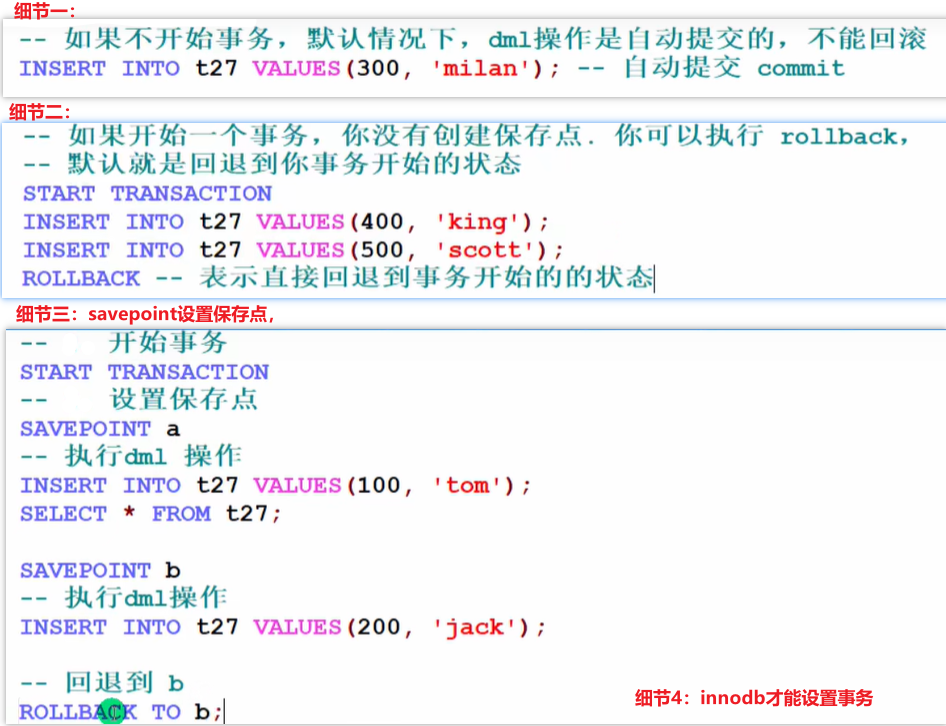Click the INSERT line with value 'jack'

pos(283,627)
